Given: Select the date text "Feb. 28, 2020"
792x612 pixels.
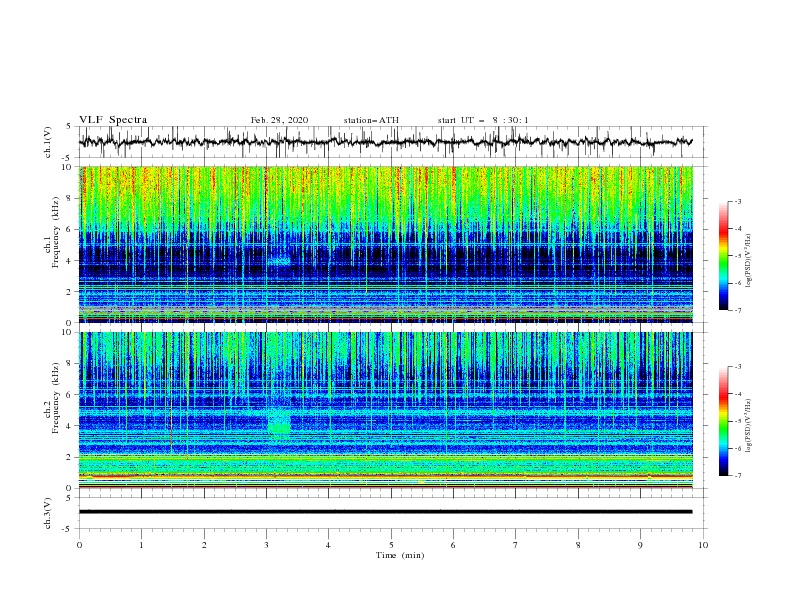Looking at the screenshot, I should (x=279, y=120).
